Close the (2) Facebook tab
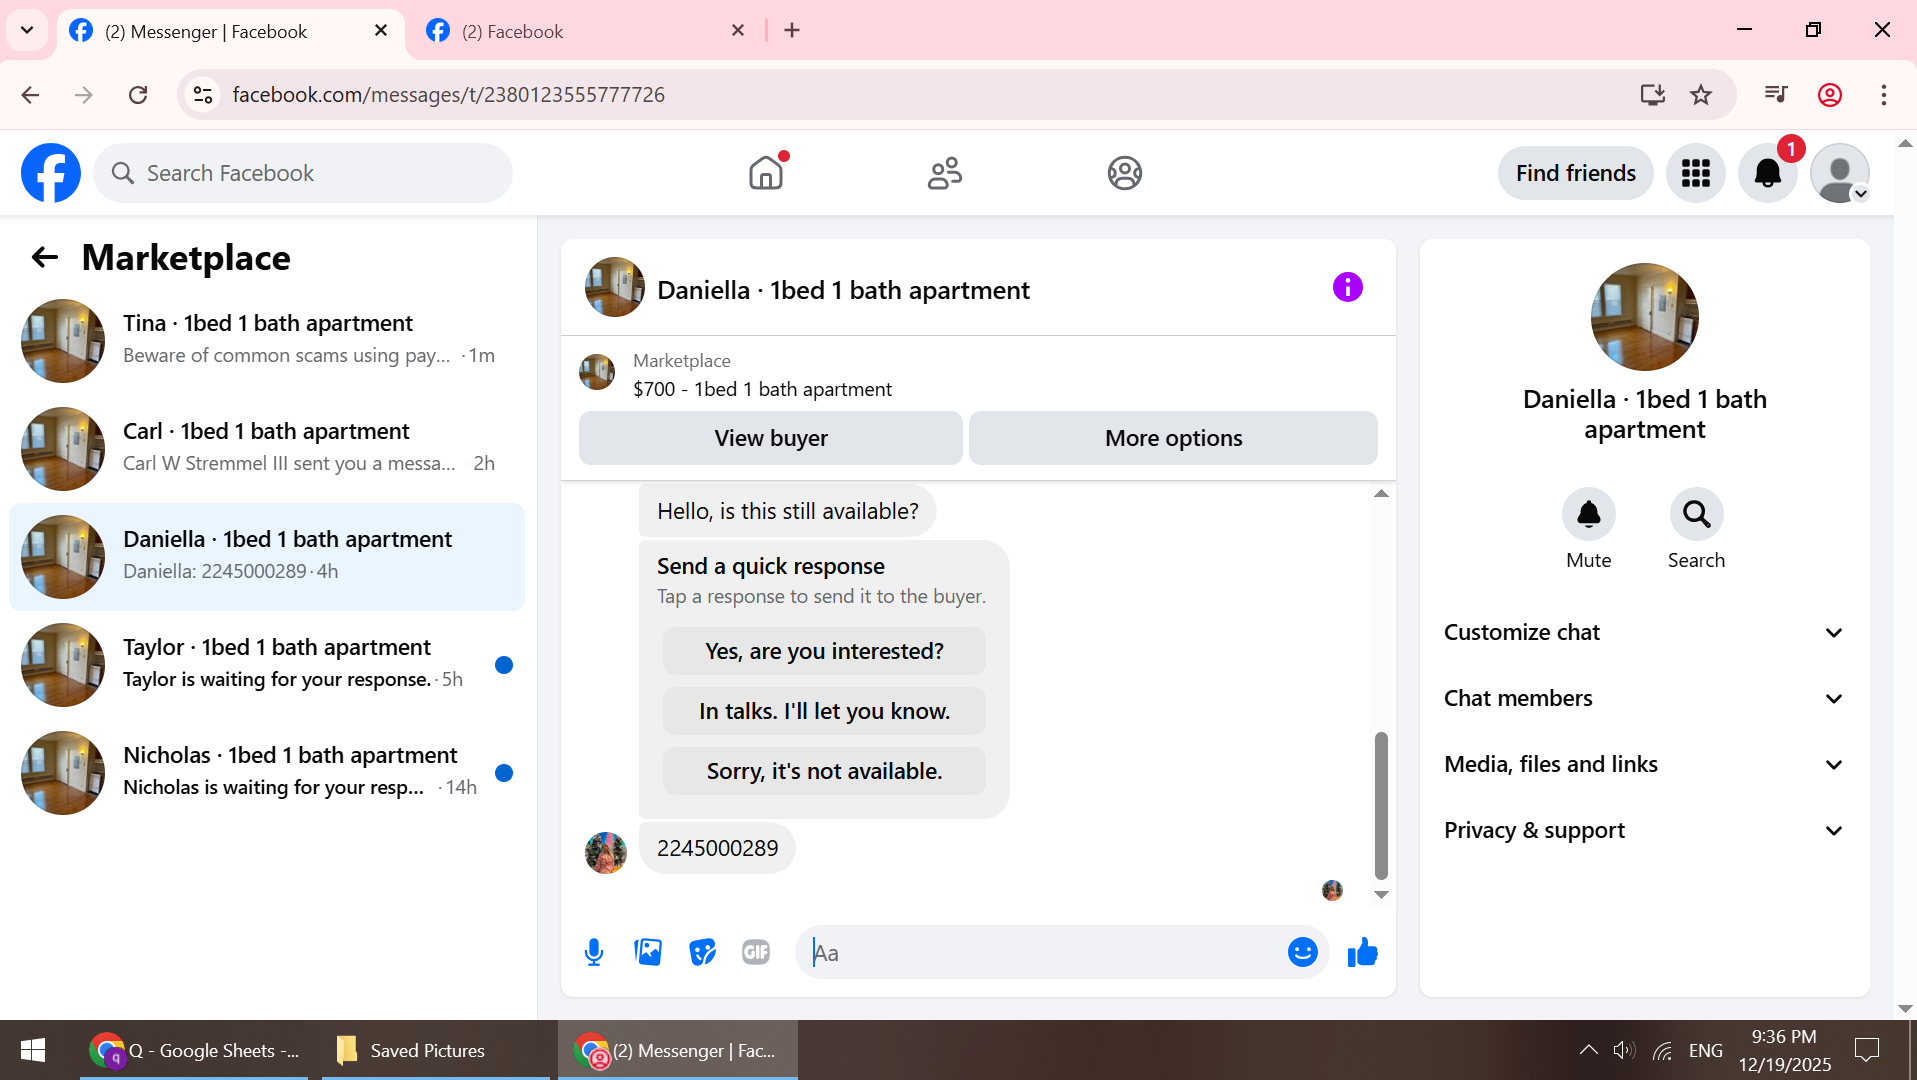The width and height of the screenshot is (1917, 1080). (x=738, y=30)
